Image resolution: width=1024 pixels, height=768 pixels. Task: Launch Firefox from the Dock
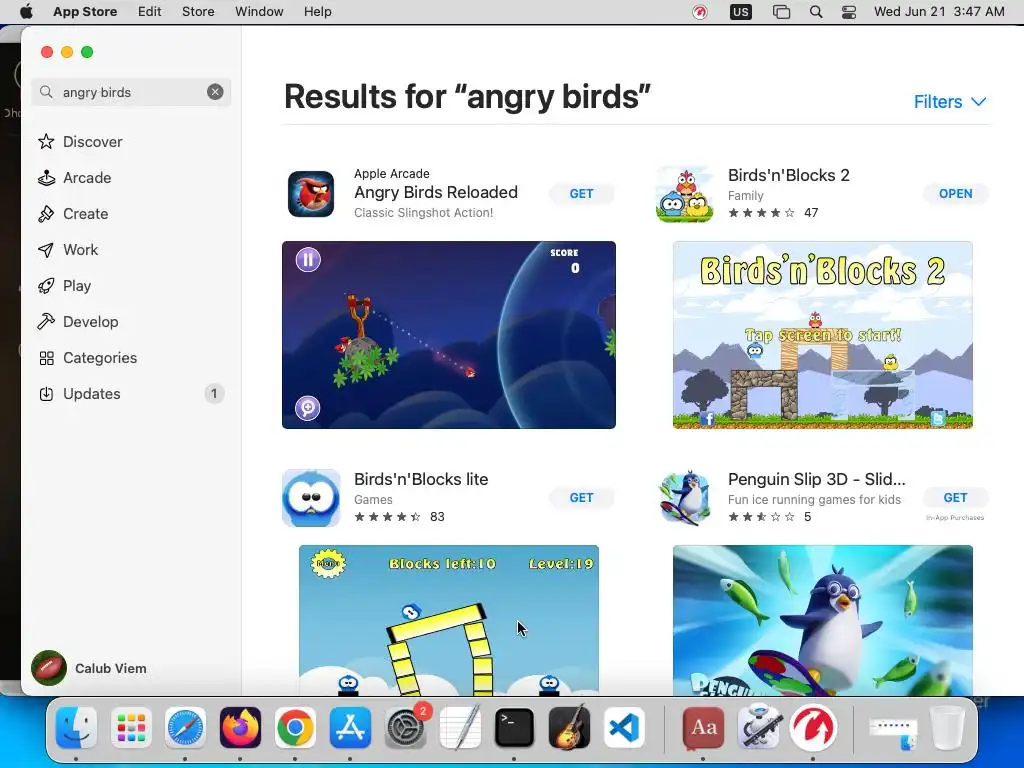pyautogui.click(x=240, y=728)
